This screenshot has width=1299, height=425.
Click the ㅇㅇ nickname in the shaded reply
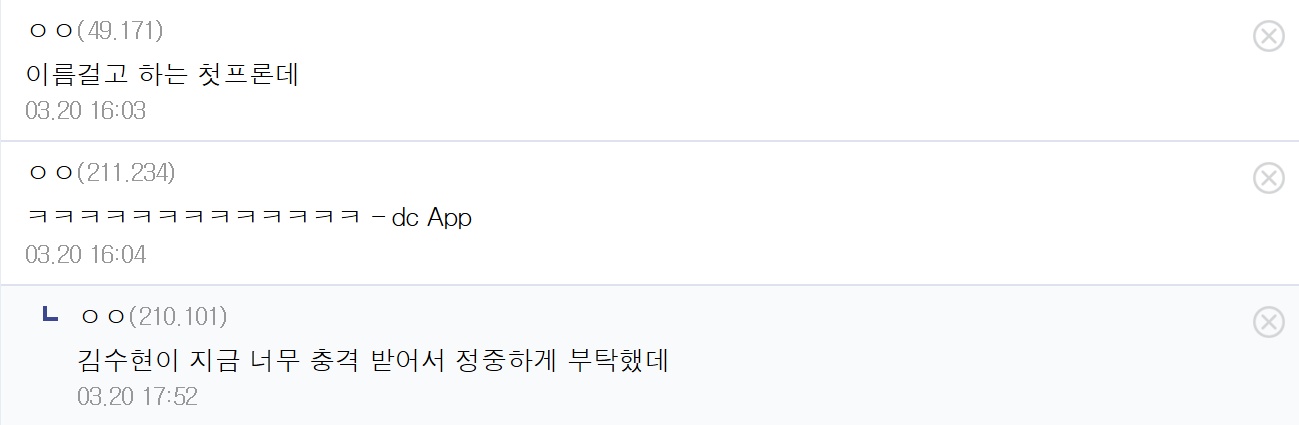103,317
